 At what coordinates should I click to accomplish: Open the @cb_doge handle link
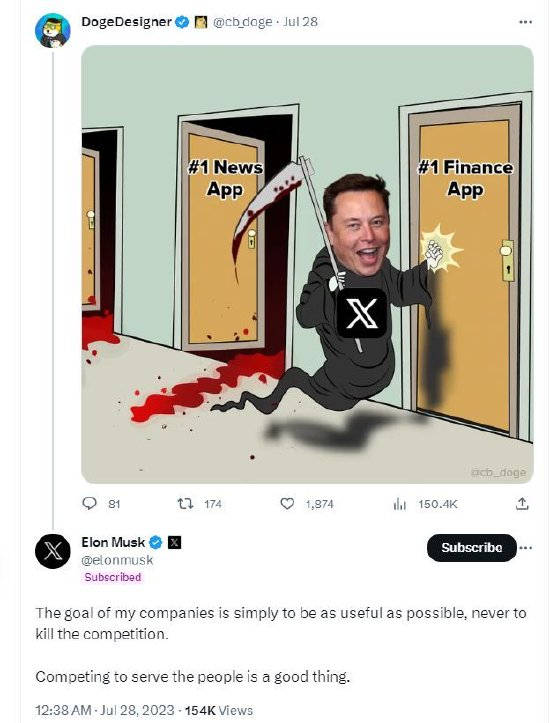tap(242, 22)
